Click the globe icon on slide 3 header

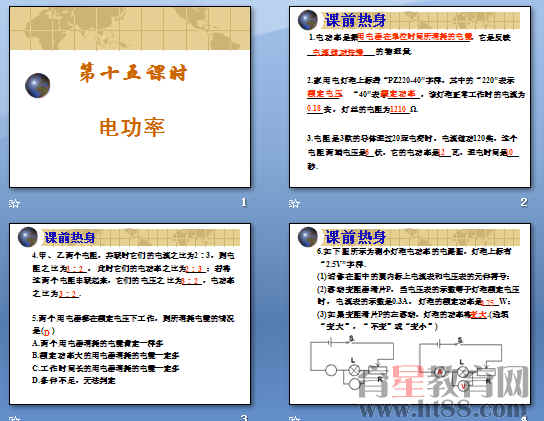pos(28,237)
